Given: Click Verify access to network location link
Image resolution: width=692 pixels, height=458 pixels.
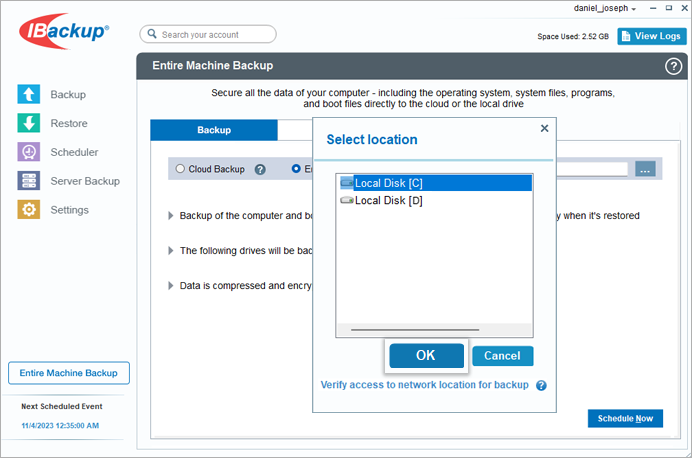Looking at the screenshot, I should click(x=425, y=385).
